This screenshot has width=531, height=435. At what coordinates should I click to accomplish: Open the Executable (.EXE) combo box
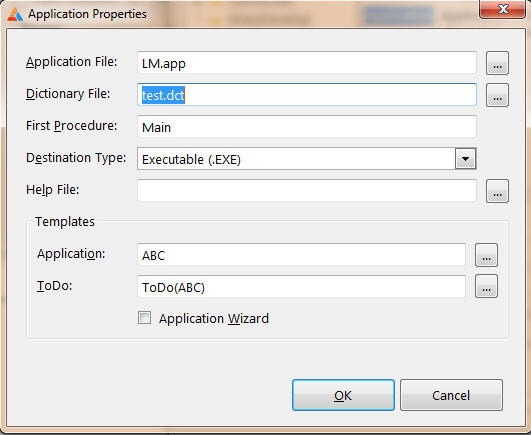coord(306,158)
